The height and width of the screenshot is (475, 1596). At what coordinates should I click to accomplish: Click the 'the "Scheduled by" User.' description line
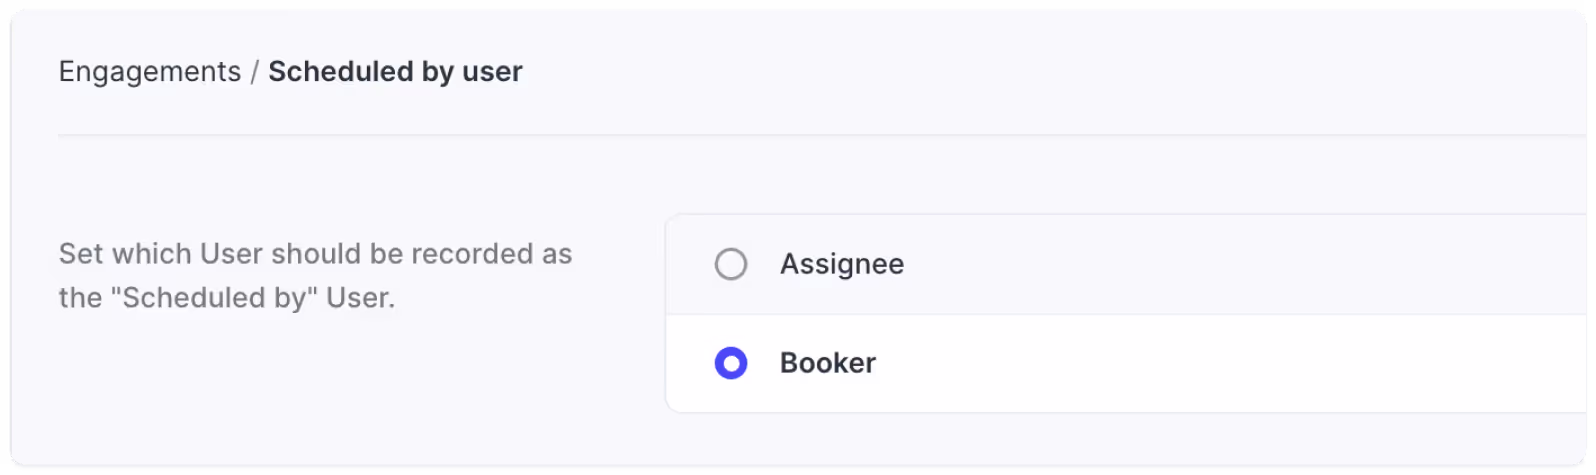pos(227,298)
